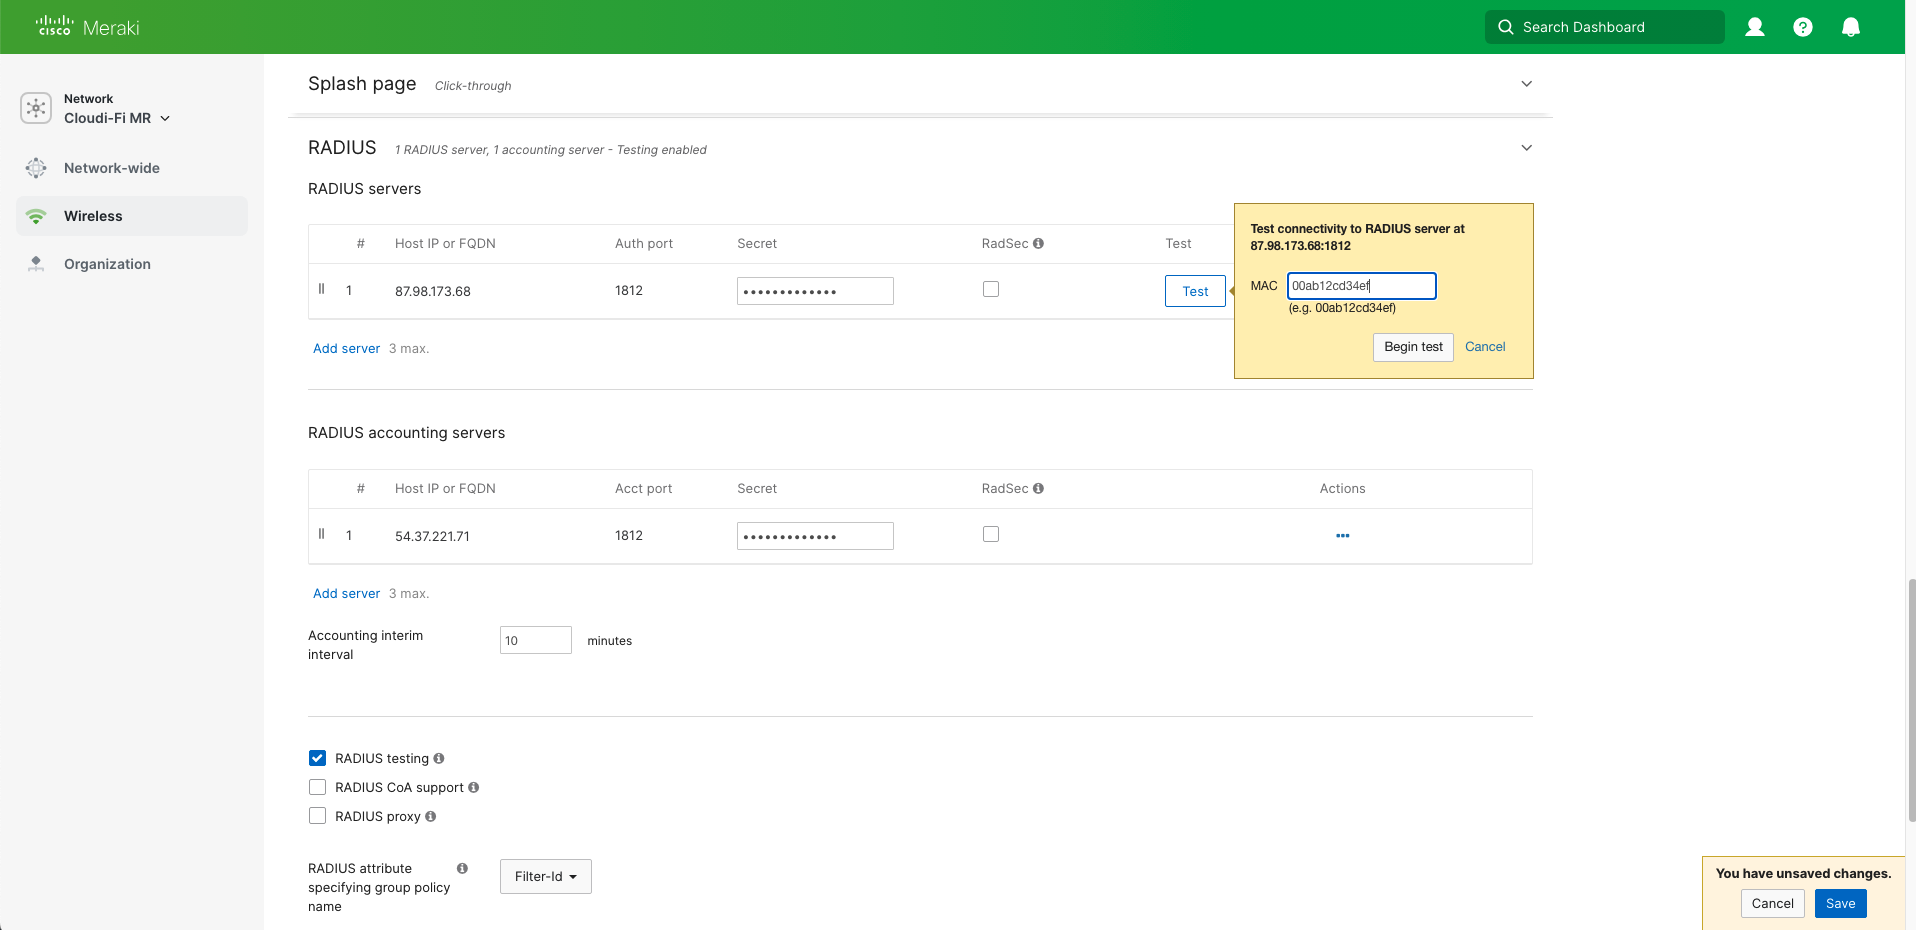The width and height of the screenshot is (1916, 930).
Task: Click the help question mark icon
Action: pyautogui.click(x=1803, y=27)
